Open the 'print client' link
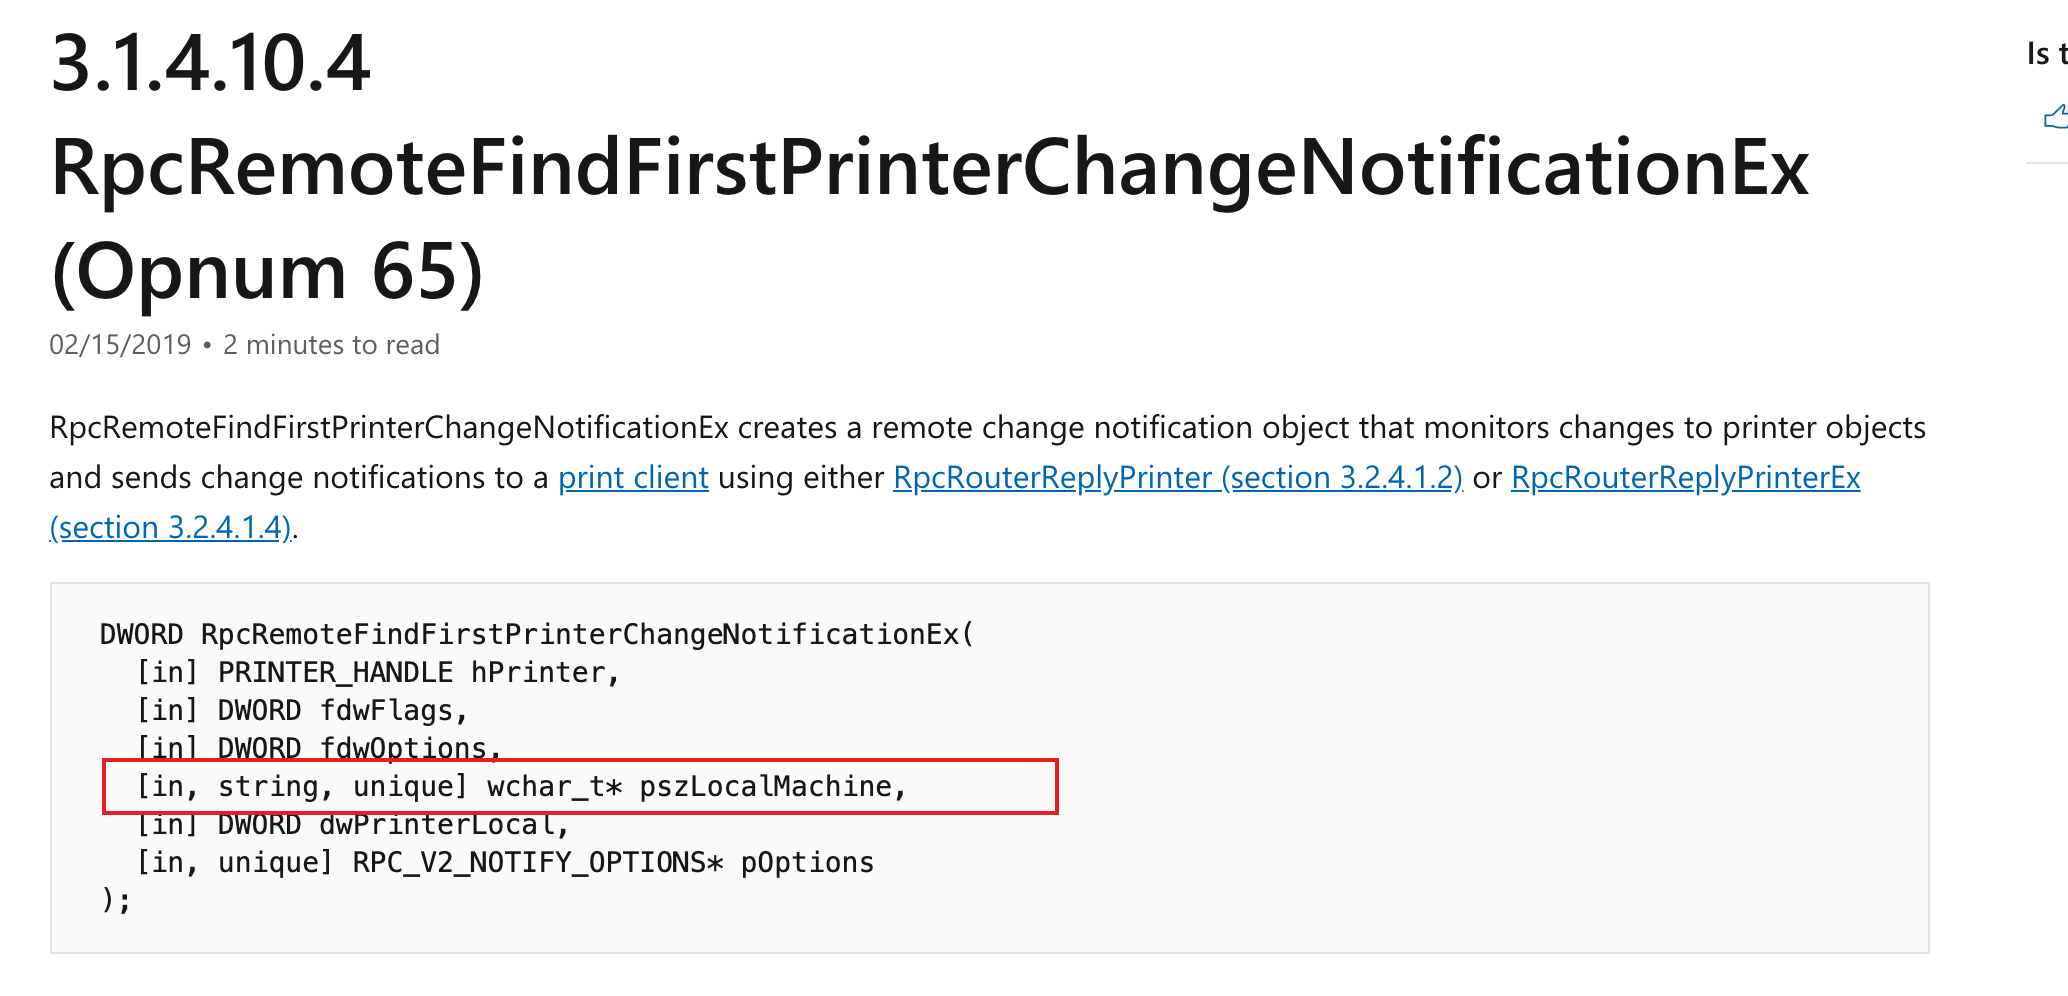Viewport: 2068px width, 996px height. tap(633, 478)
